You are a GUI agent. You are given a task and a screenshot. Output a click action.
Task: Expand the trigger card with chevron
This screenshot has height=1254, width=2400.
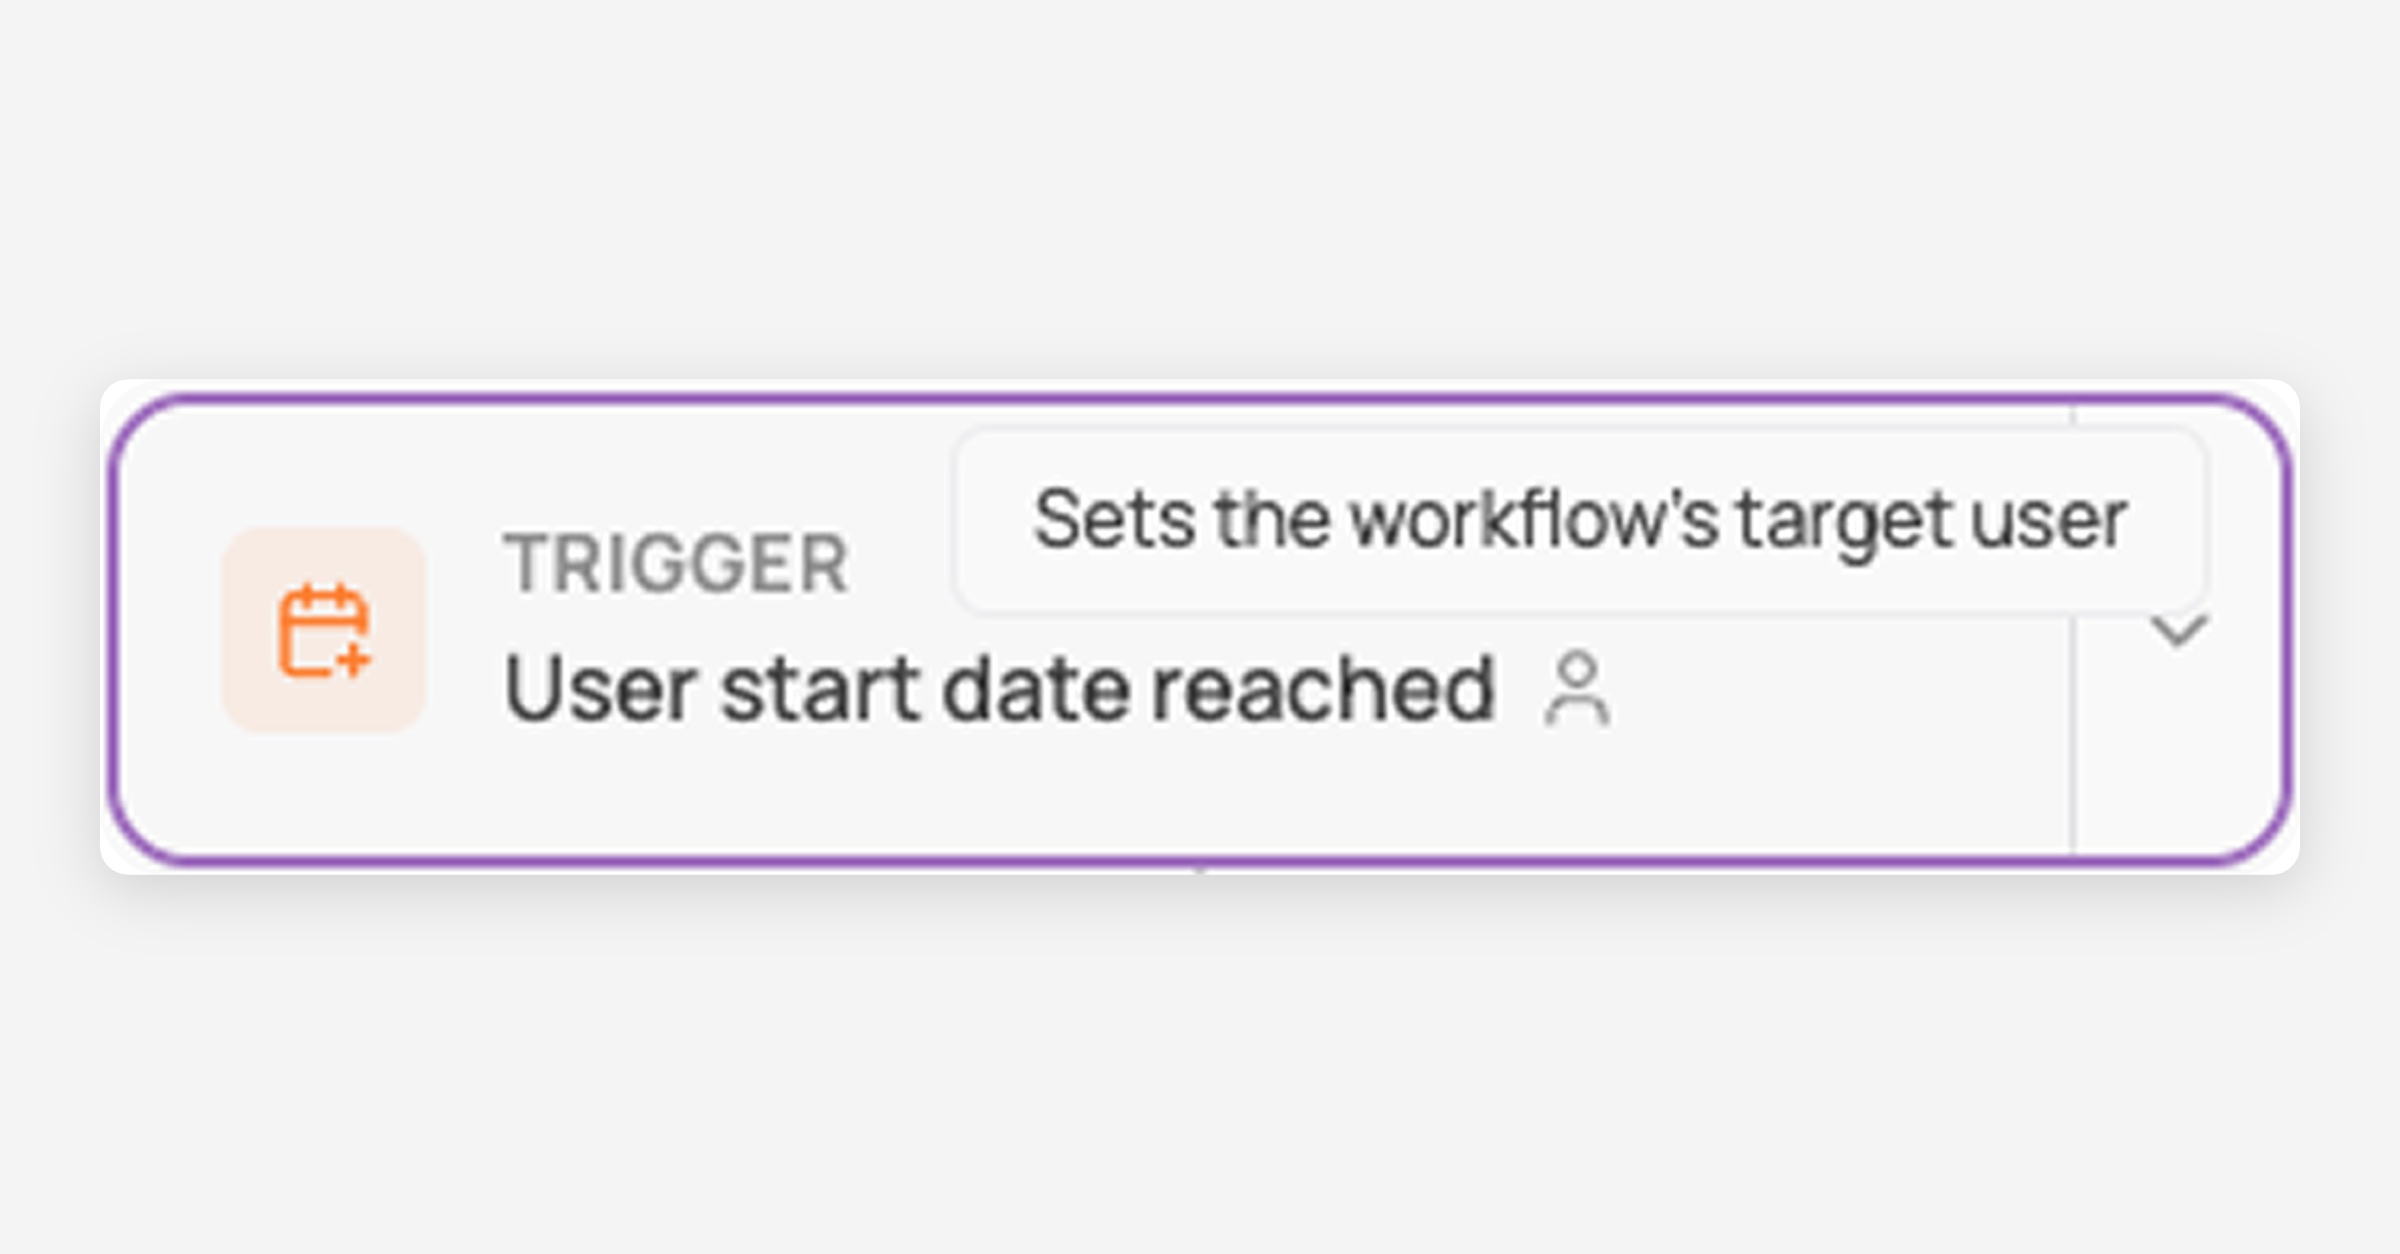click(x=2178, y=631)
